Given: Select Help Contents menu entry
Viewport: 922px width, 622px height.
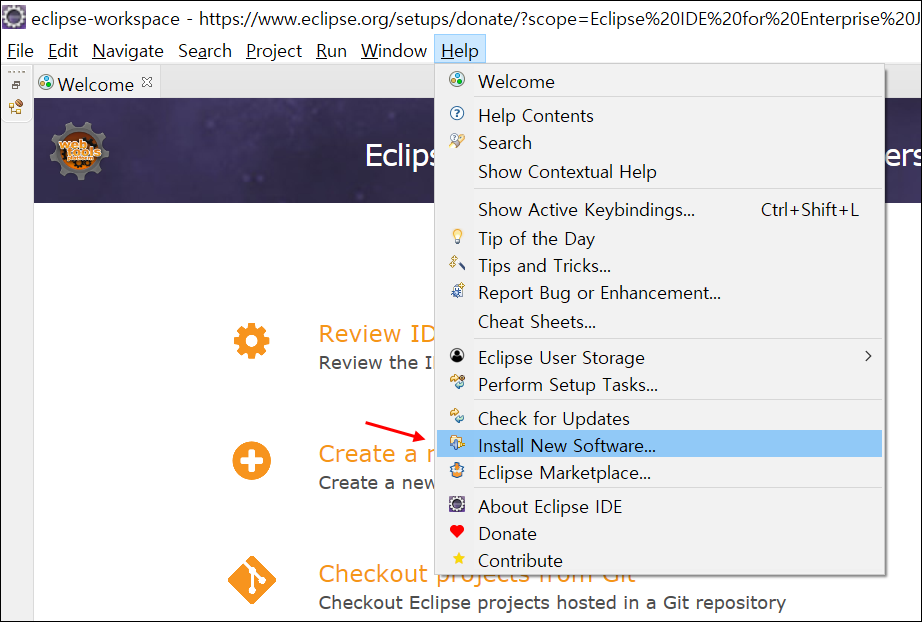Looking at the screenshot, I should 659,115.
